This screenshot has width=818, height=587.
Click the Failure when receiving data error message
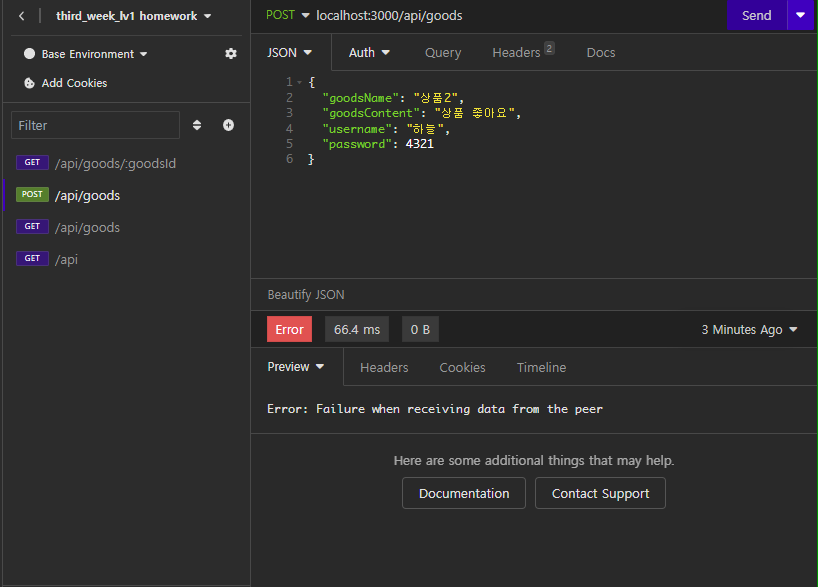click(435, 409)
